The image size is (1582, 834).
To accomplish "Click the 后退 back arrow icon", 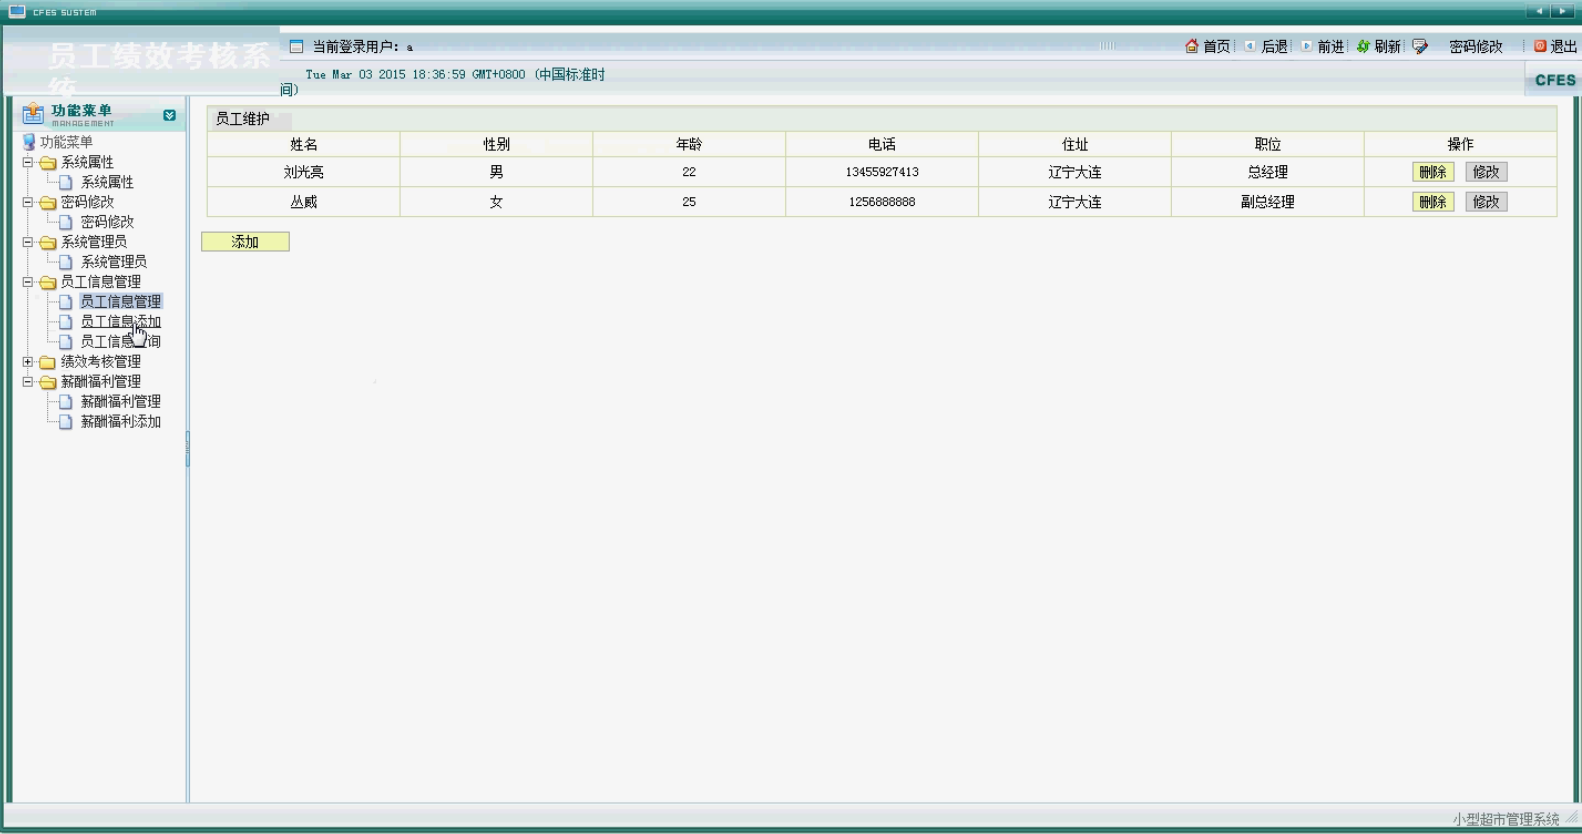I will point(1250,46).
